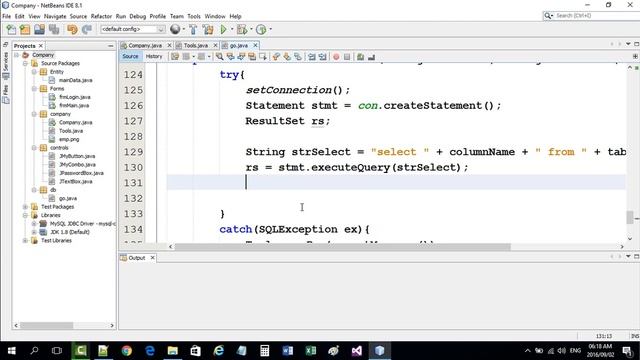Screen dimensions: 640x360
Task: Open the File menu
Action: click(7, 16)
